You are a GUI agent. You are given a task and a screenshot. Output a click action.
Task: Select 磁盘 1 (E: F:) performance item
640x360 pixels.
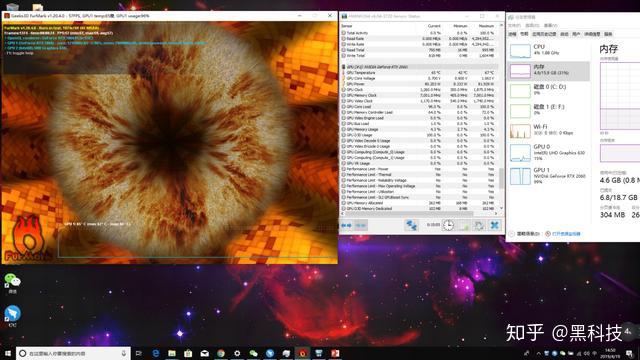tap(549, 110)
